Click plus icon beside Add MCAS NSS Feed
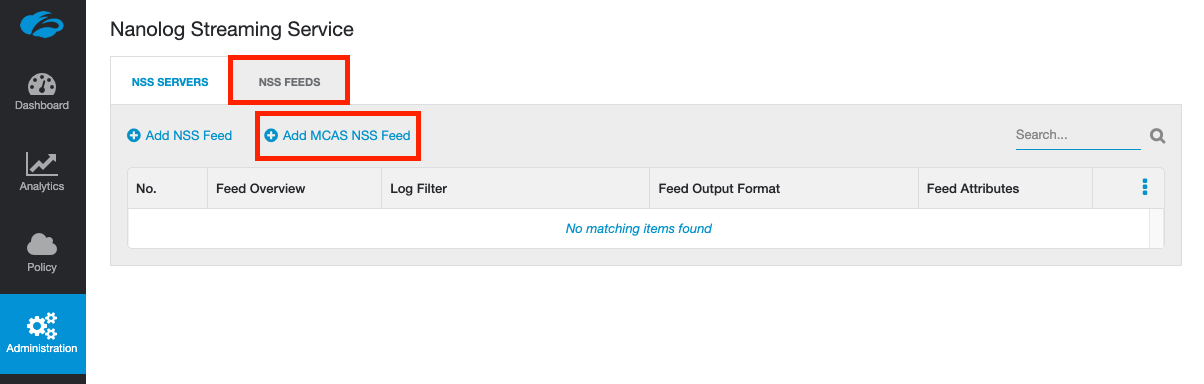The width and height of the screenshot is (1204, 384). pos(271,135)
